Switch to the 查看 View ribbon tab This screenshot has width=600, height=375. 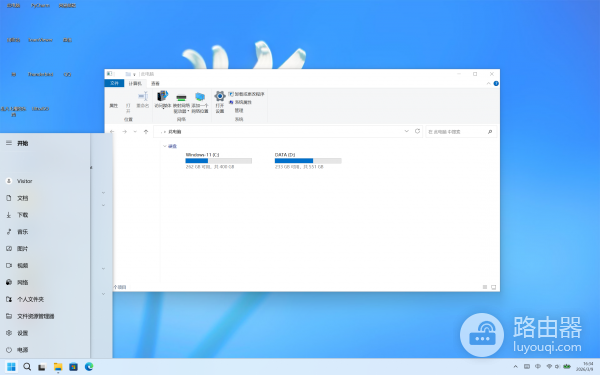point(155,83)
